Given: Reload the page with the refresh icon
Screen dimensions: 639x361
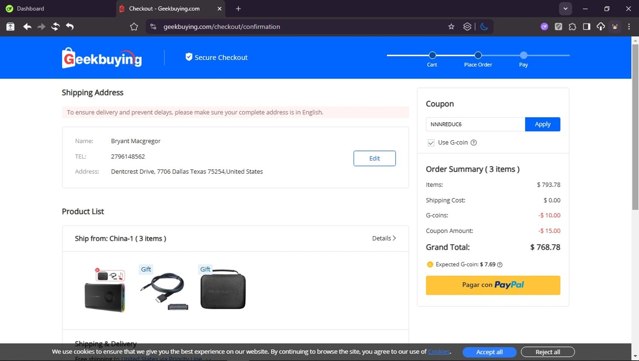Looking at the screenshot, I should coord(55,27).
